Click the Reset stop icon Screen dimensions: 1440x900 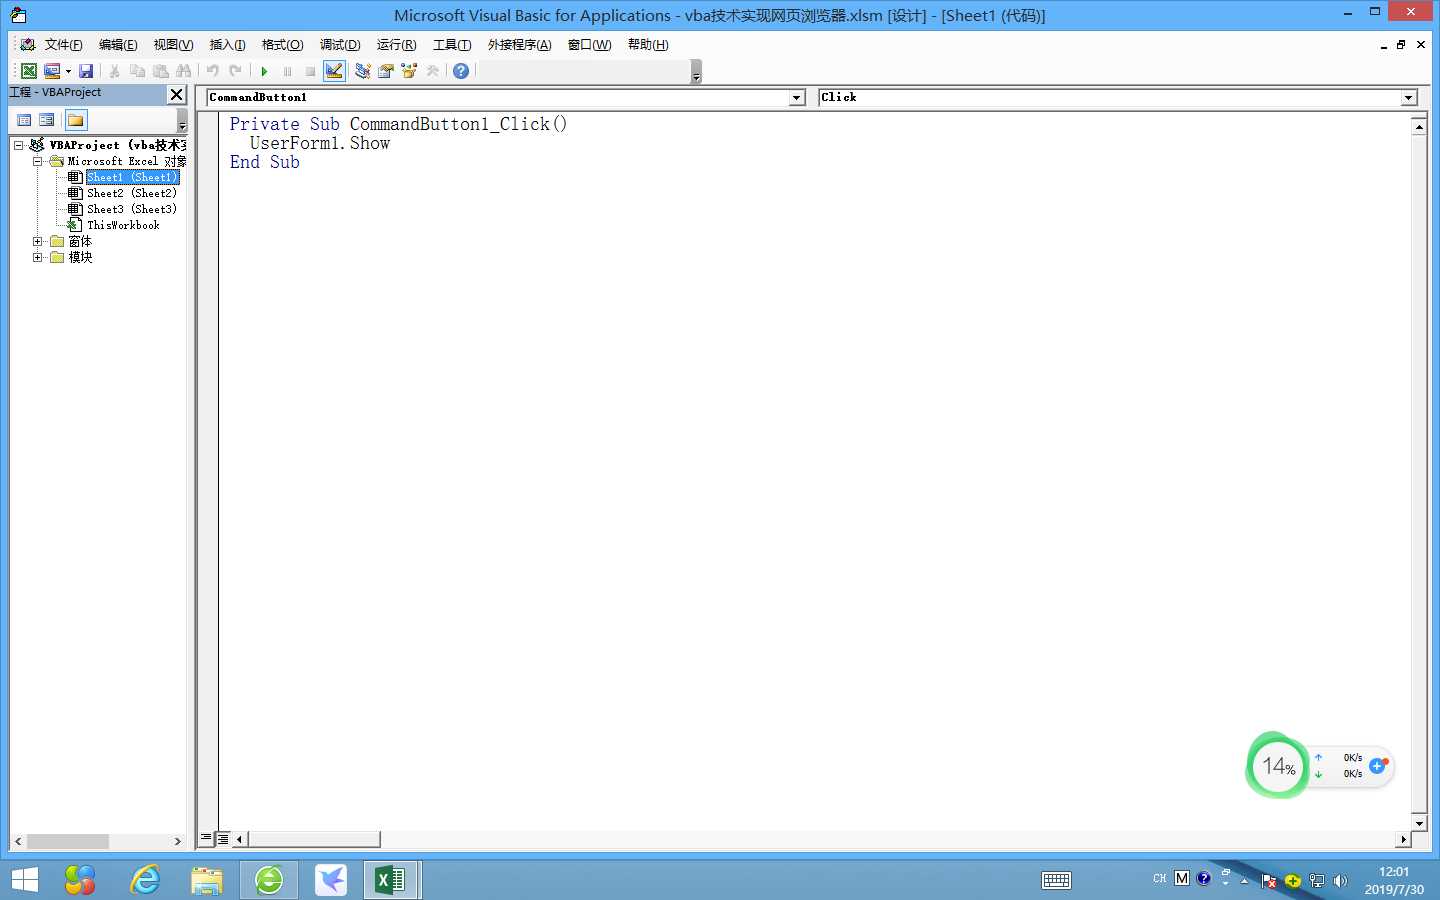click(310, 71)
